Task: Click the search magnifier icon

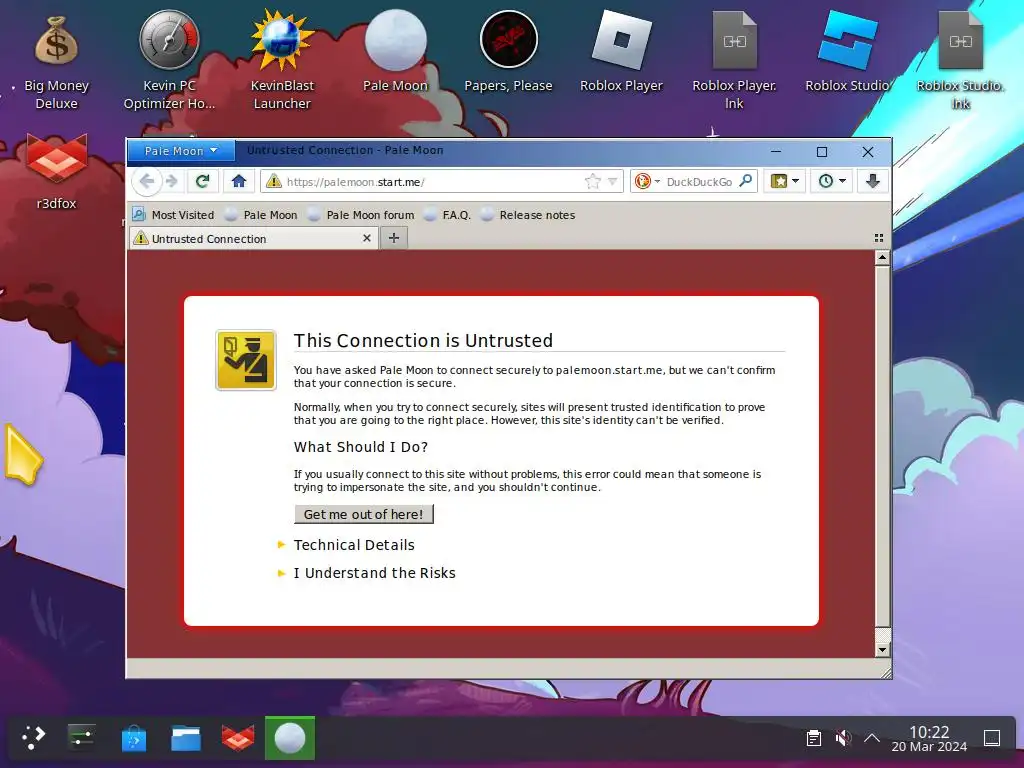Action: coord(746,181)
